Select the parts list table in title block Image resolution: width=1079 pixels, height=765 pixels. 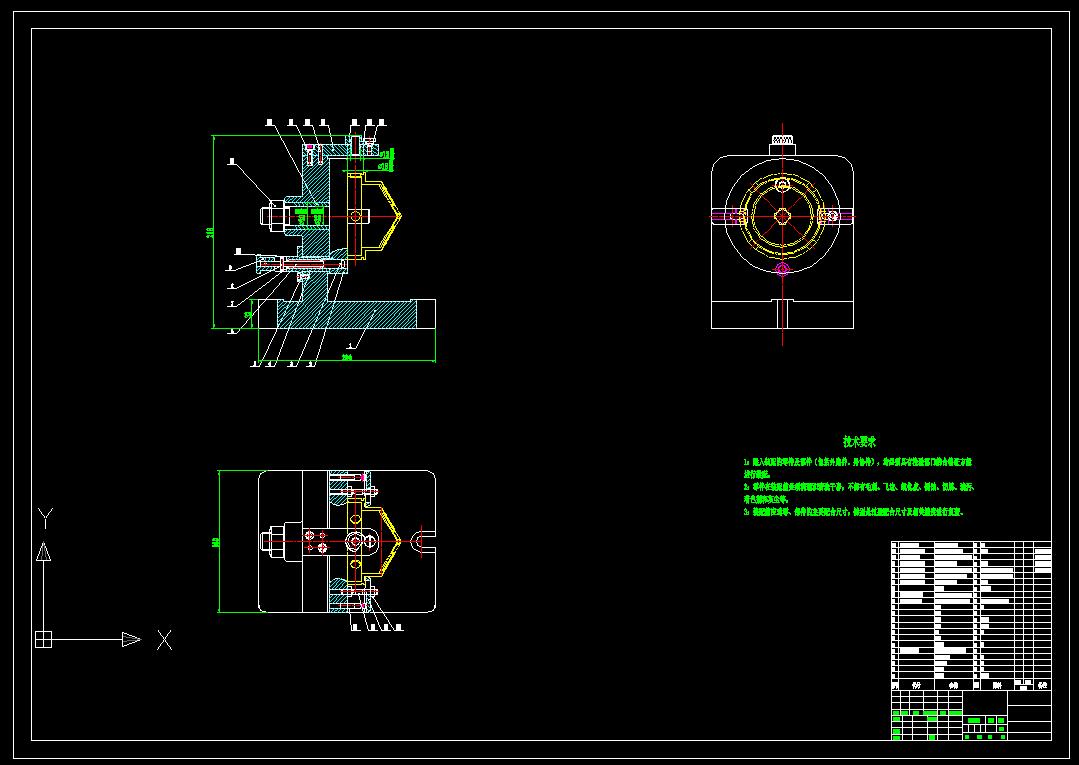click(x=971, y=616)
